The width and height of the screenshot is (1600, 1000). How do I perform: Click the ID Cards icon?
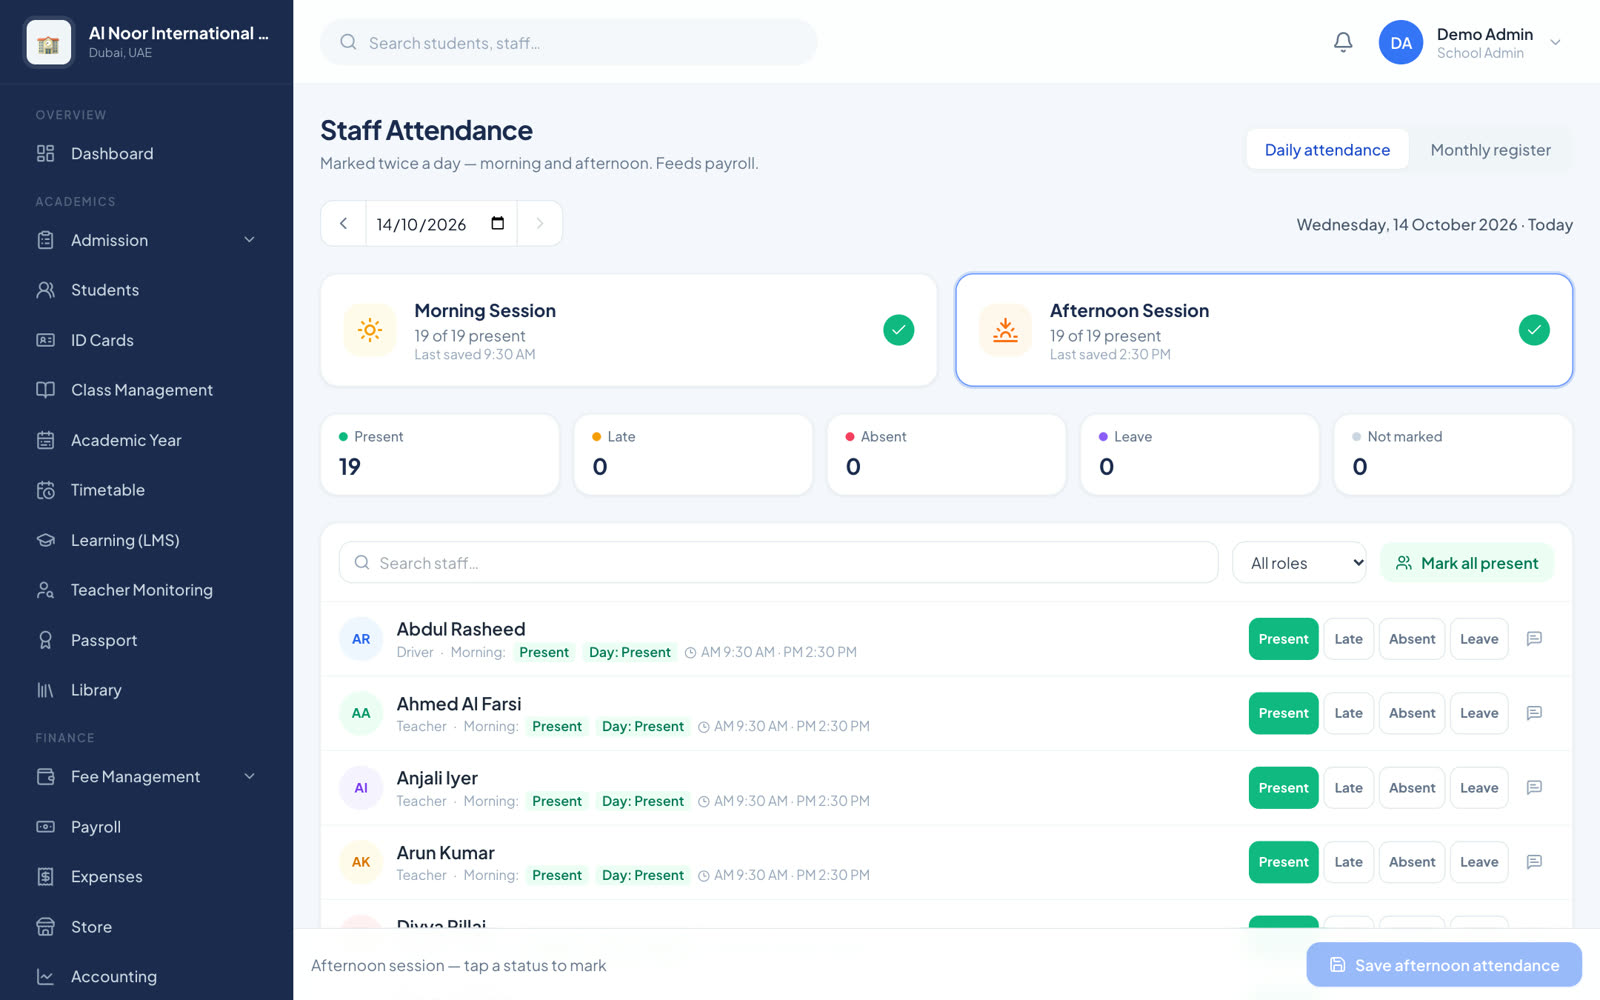46,340
